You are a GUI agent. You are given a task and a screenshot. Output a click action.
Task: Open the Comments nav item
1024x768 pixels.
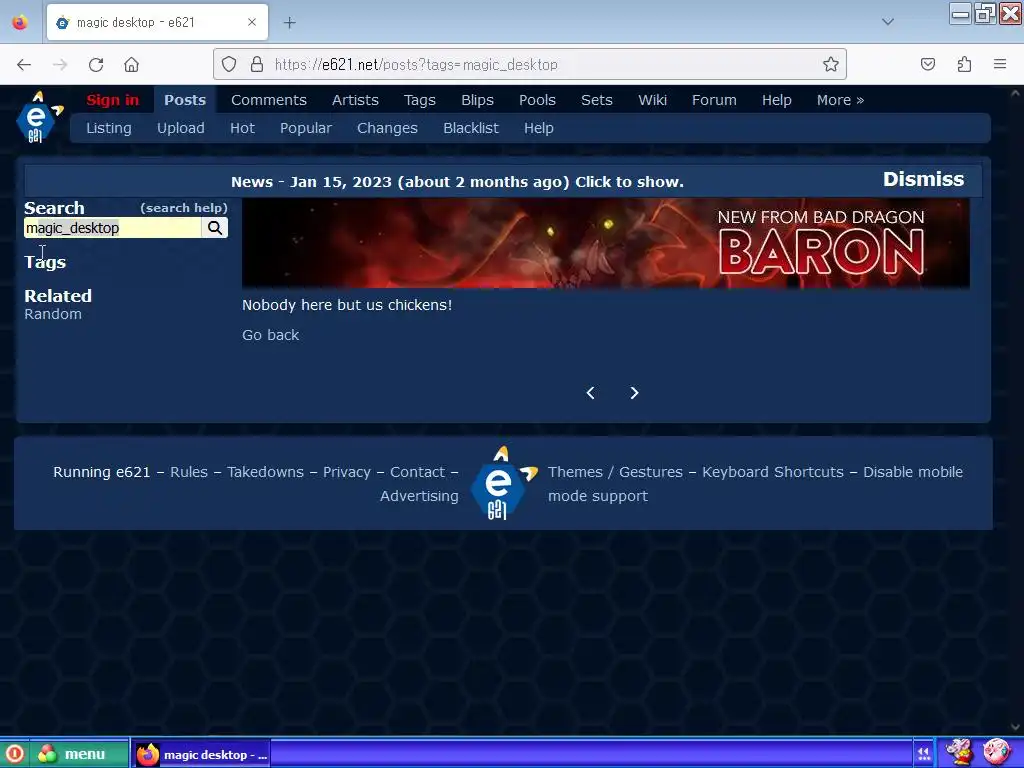click(268, 100)
